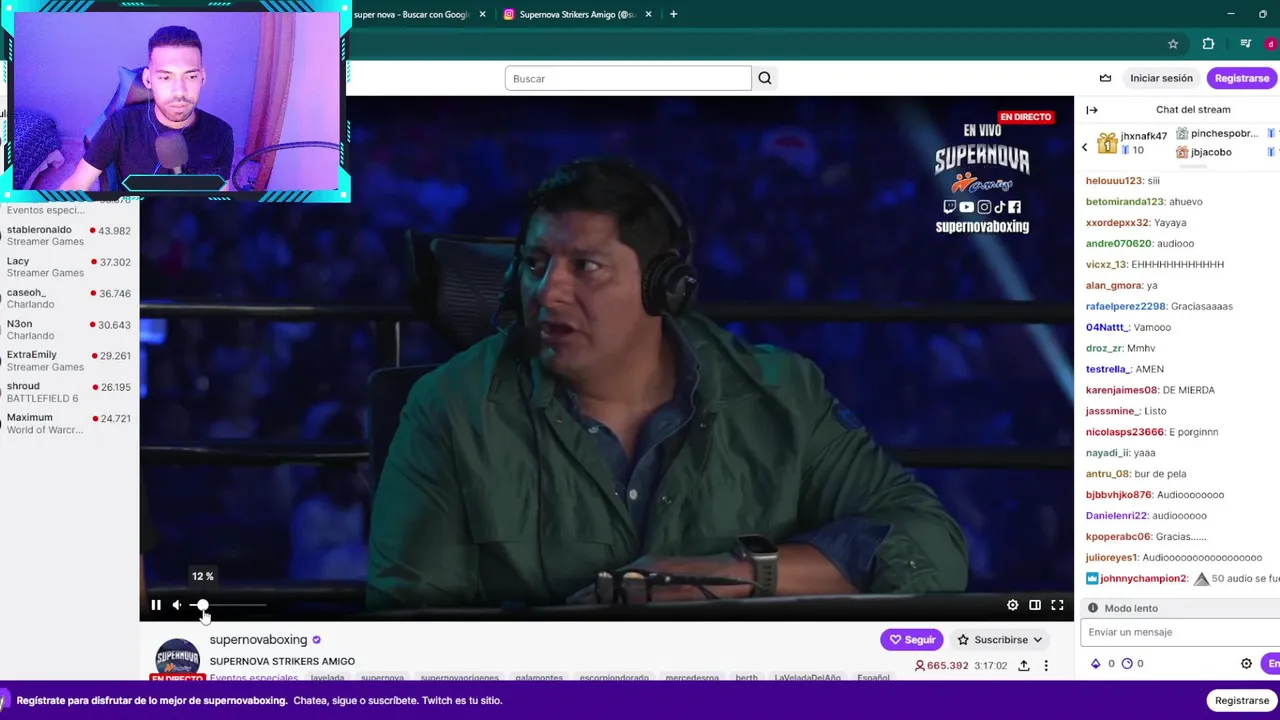Open YouTube icon in stream overlay

pos(966,207)
